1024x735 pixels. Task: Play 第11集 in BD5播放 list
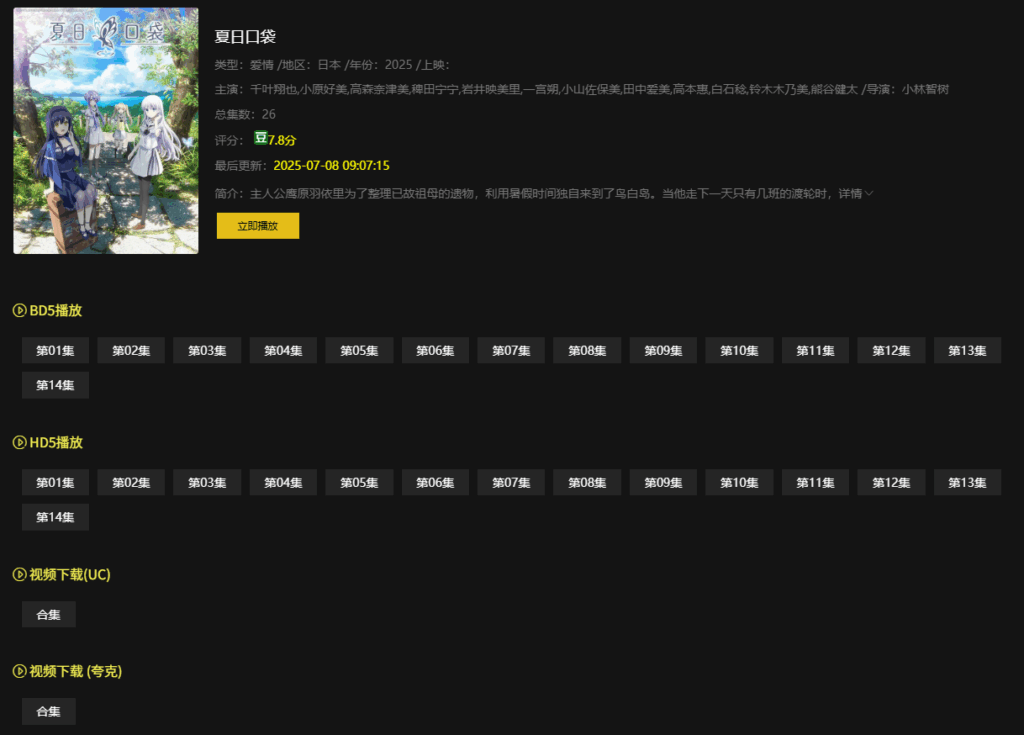(x=816, y=351)
